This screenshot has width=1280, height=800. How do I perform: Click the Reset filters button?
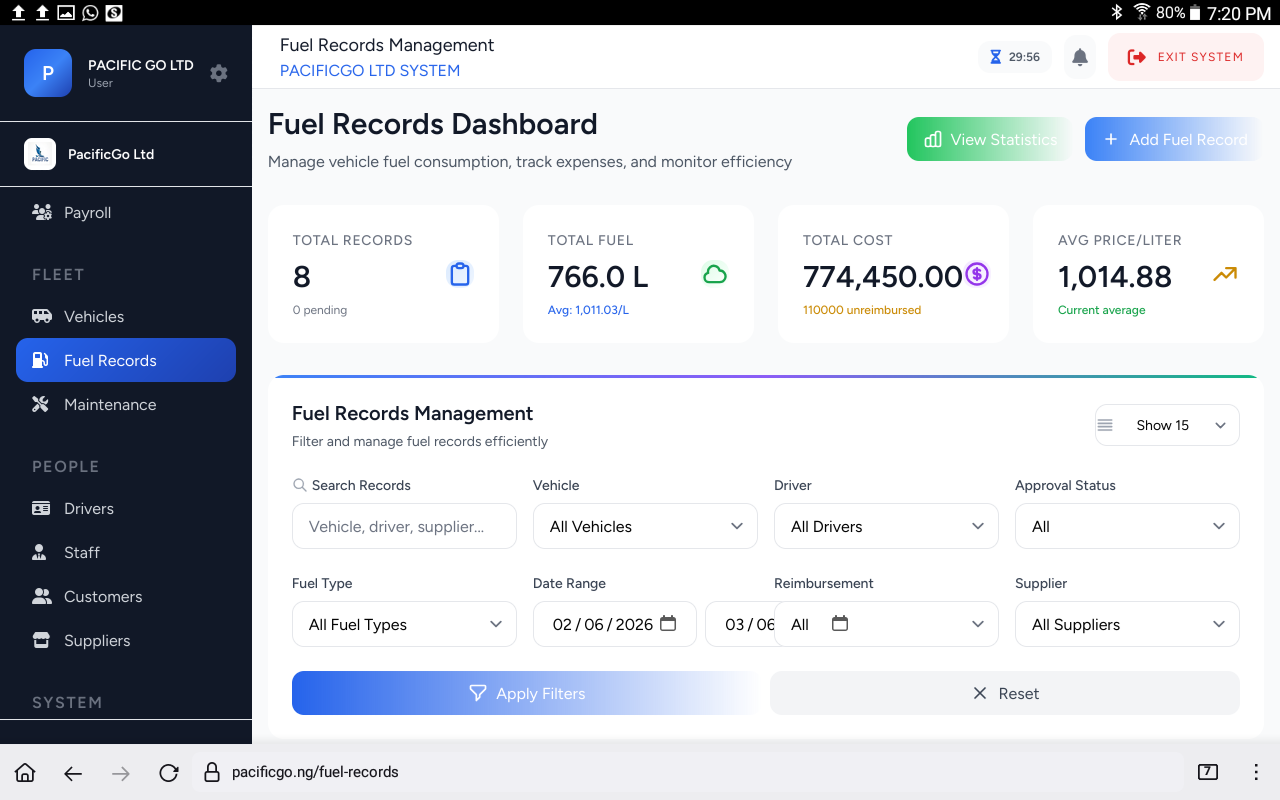point(1004,693)
